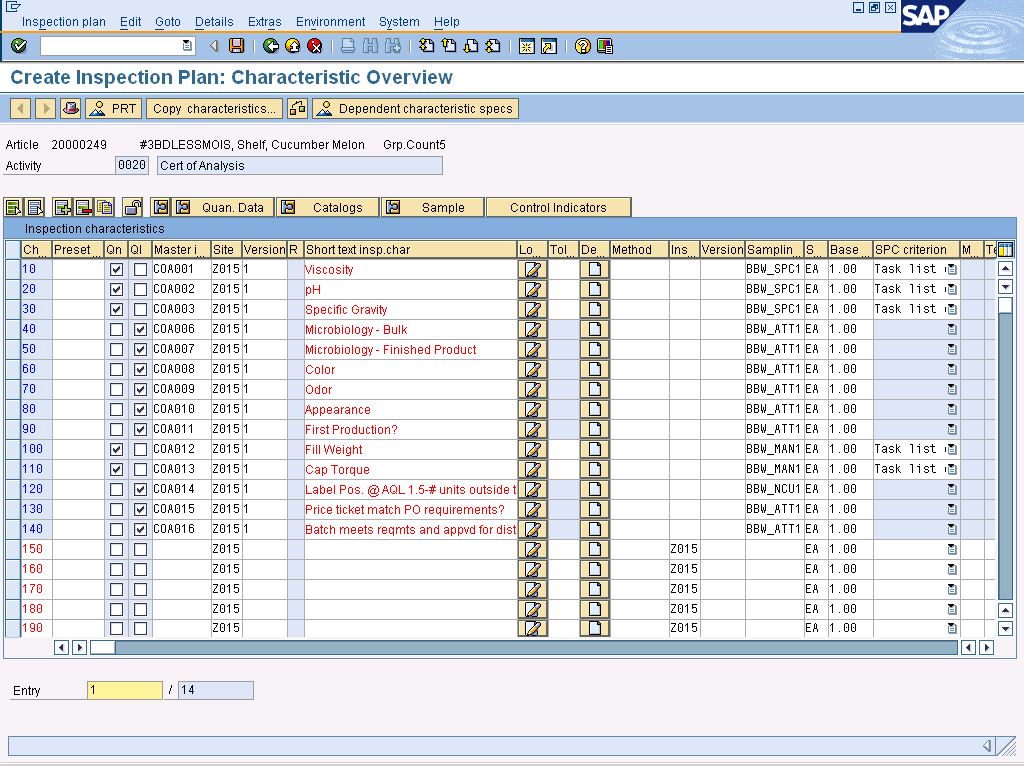Click the red Cancel icon
The image size is (1024, 766).
tap(315, 46)
